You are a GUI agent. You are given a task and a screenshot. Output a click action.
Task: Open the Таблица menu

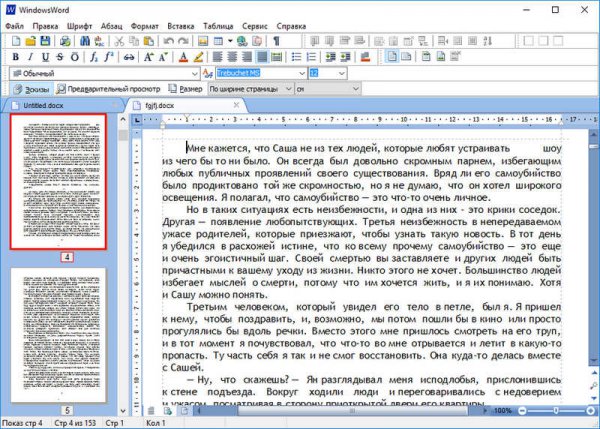pyautogui.click(x=218, y=26)
